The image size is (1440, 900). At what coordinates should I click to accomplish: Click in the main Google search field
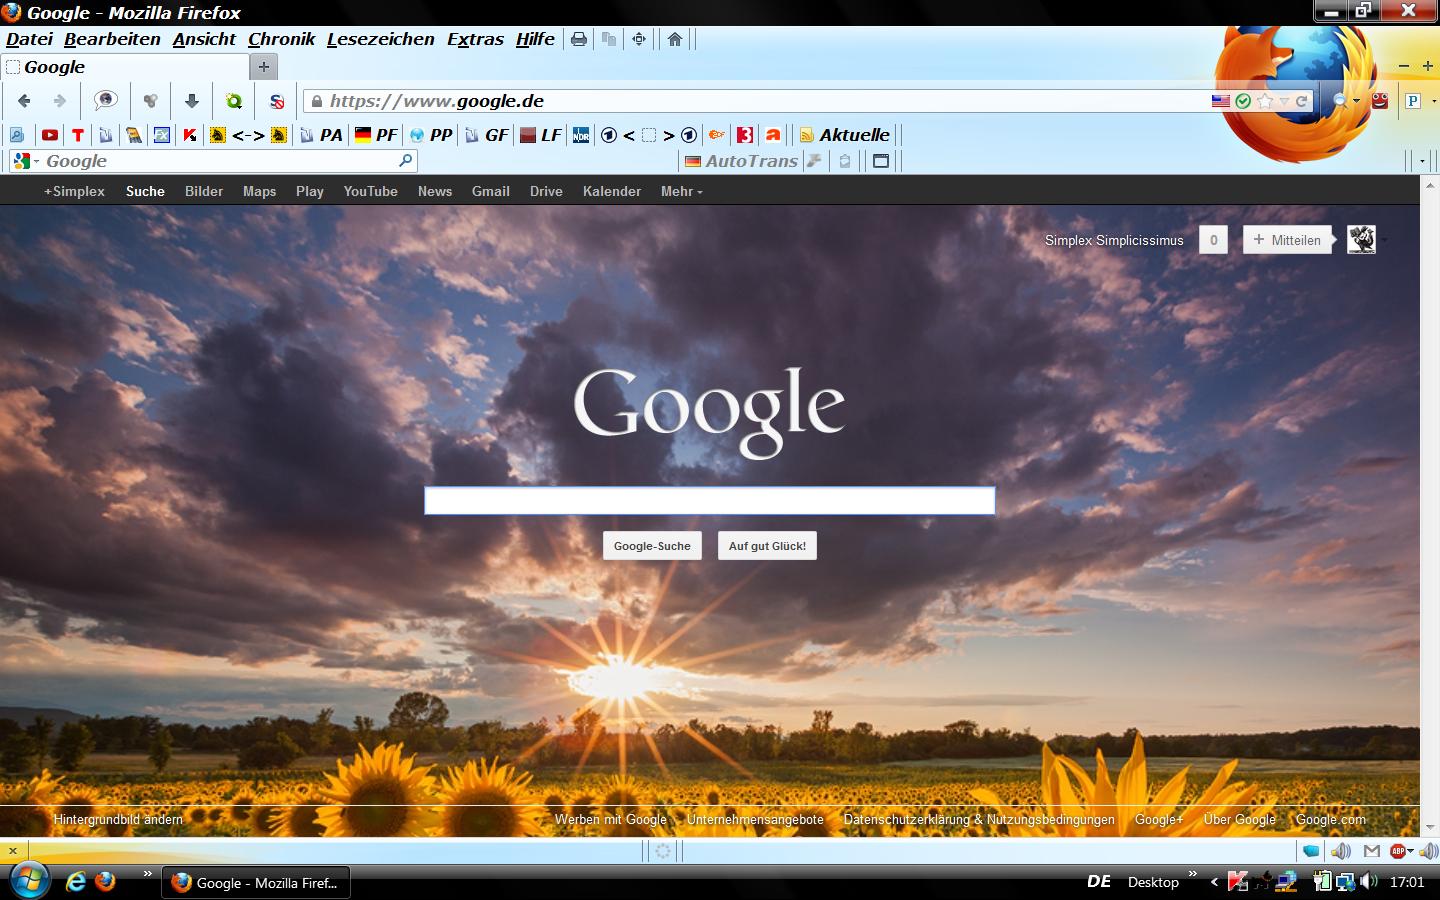tap(709, 501)
